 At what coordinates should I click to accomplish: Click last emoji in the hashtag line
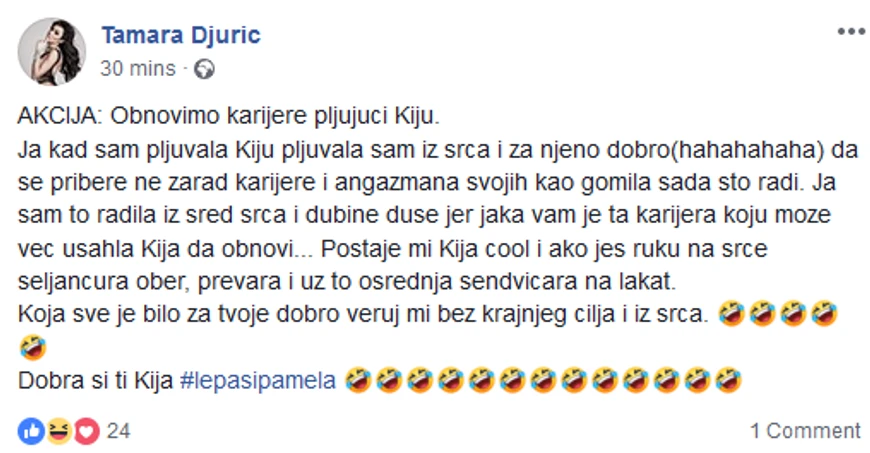point(728,381)
